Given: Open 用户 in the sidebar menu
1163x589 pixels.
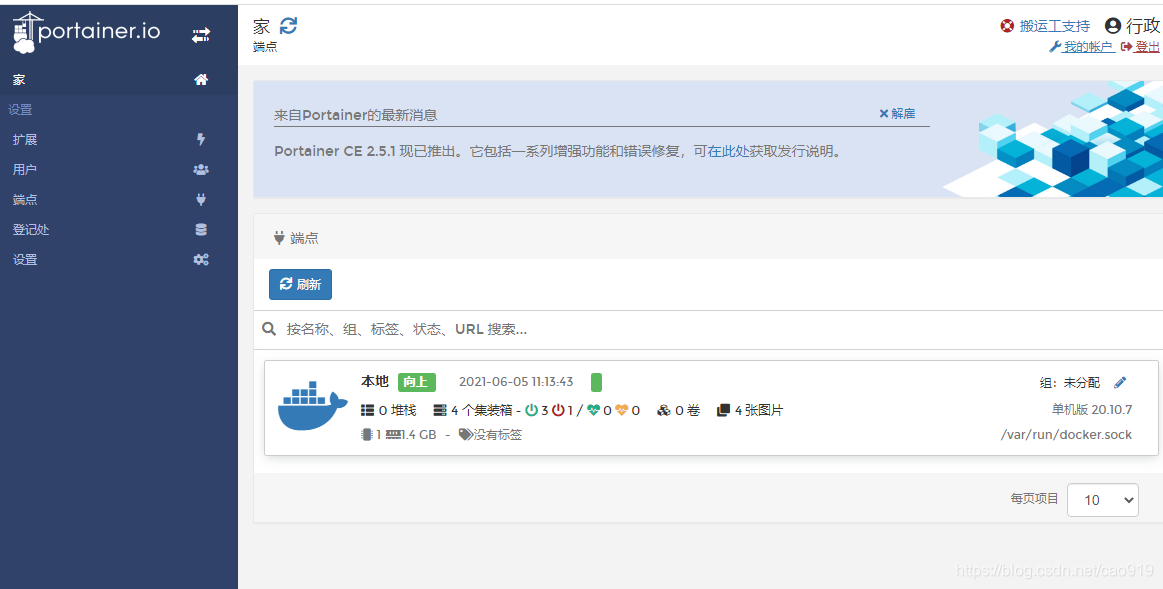Looking at the screenshot, I should tap(119, 169).
